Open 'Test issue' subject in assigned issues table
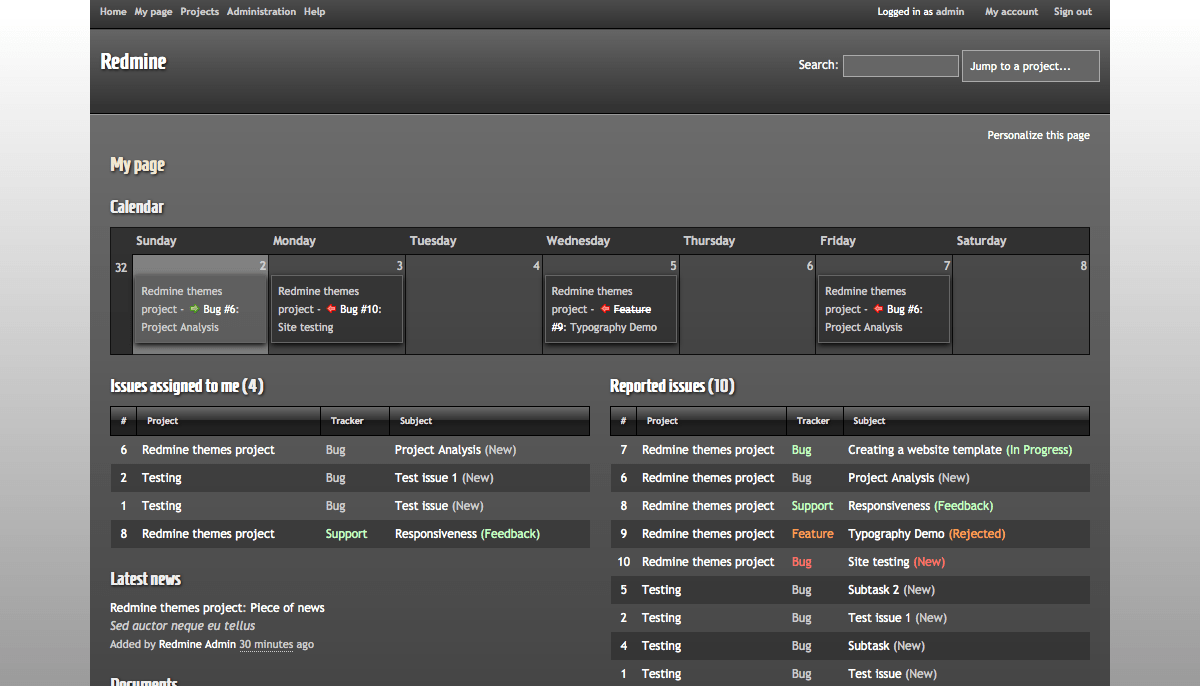Image resolution: width=1200 pixels, height=686 pixels. pyautogui.click(x=421, y=506)
